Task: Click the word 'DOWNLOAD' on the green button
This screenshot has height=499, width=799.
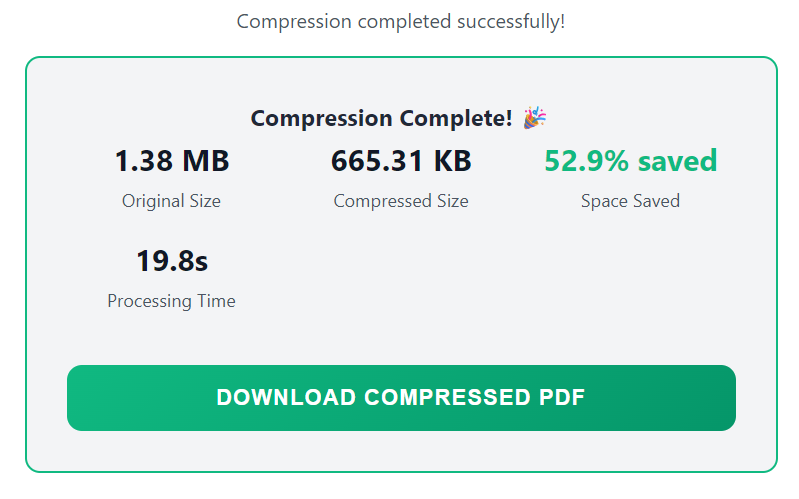Action: [x=285, y=397]
